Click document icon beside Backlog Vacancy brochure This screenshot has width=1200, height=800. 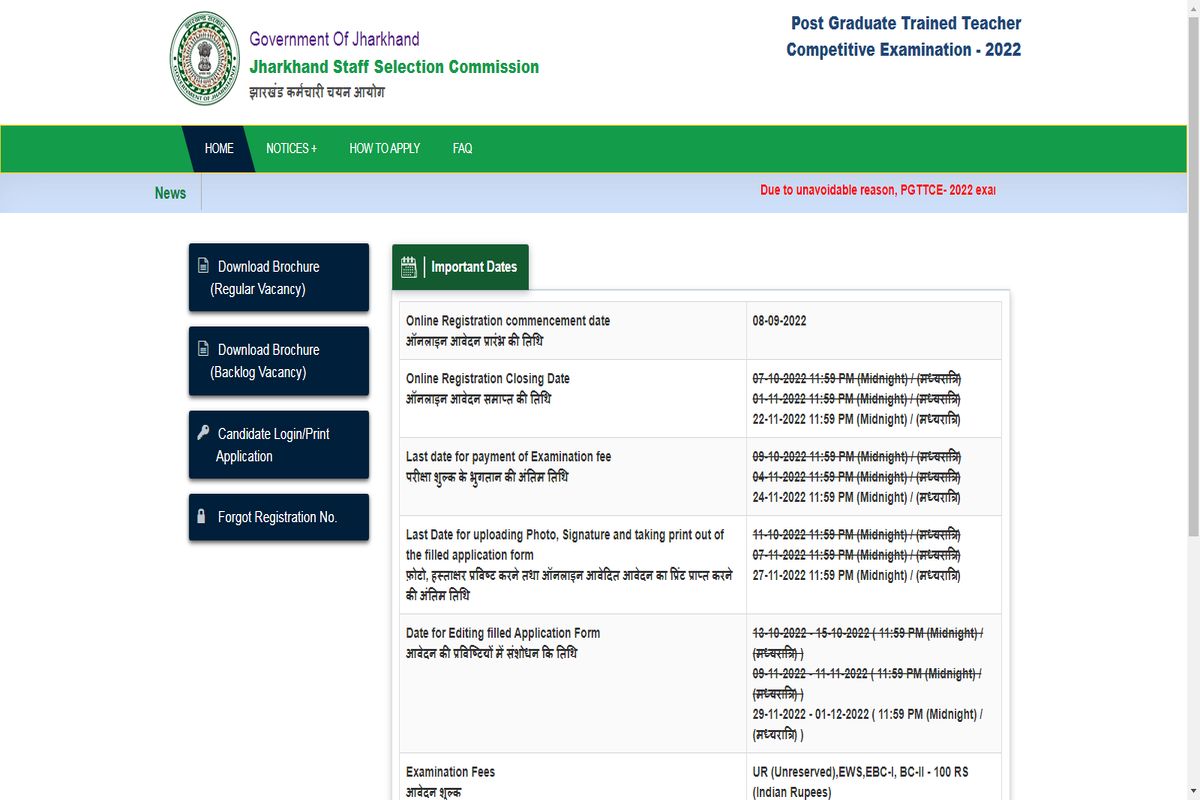click(x=203, y=349)
